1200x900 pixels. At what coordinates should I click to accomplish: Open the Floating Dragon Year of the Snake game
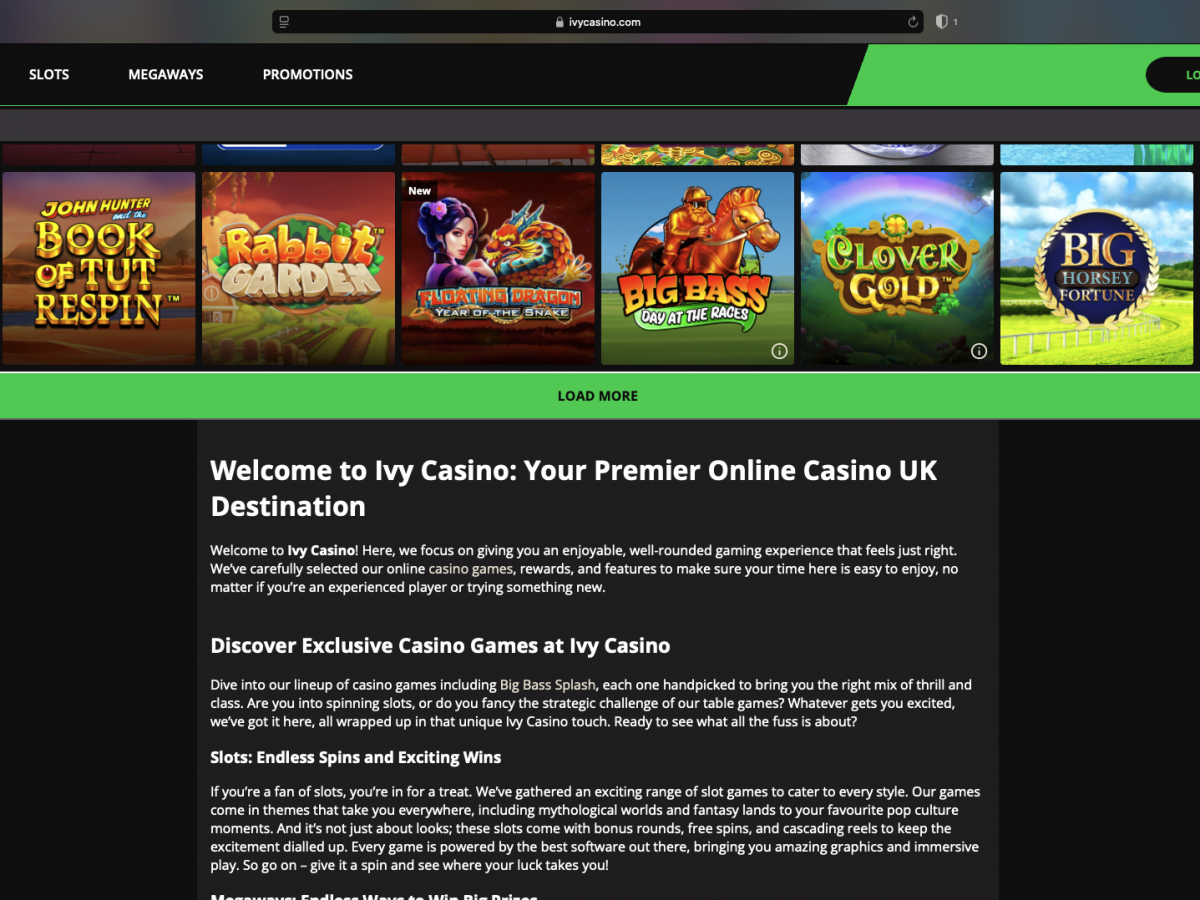[x=498, y=268]
